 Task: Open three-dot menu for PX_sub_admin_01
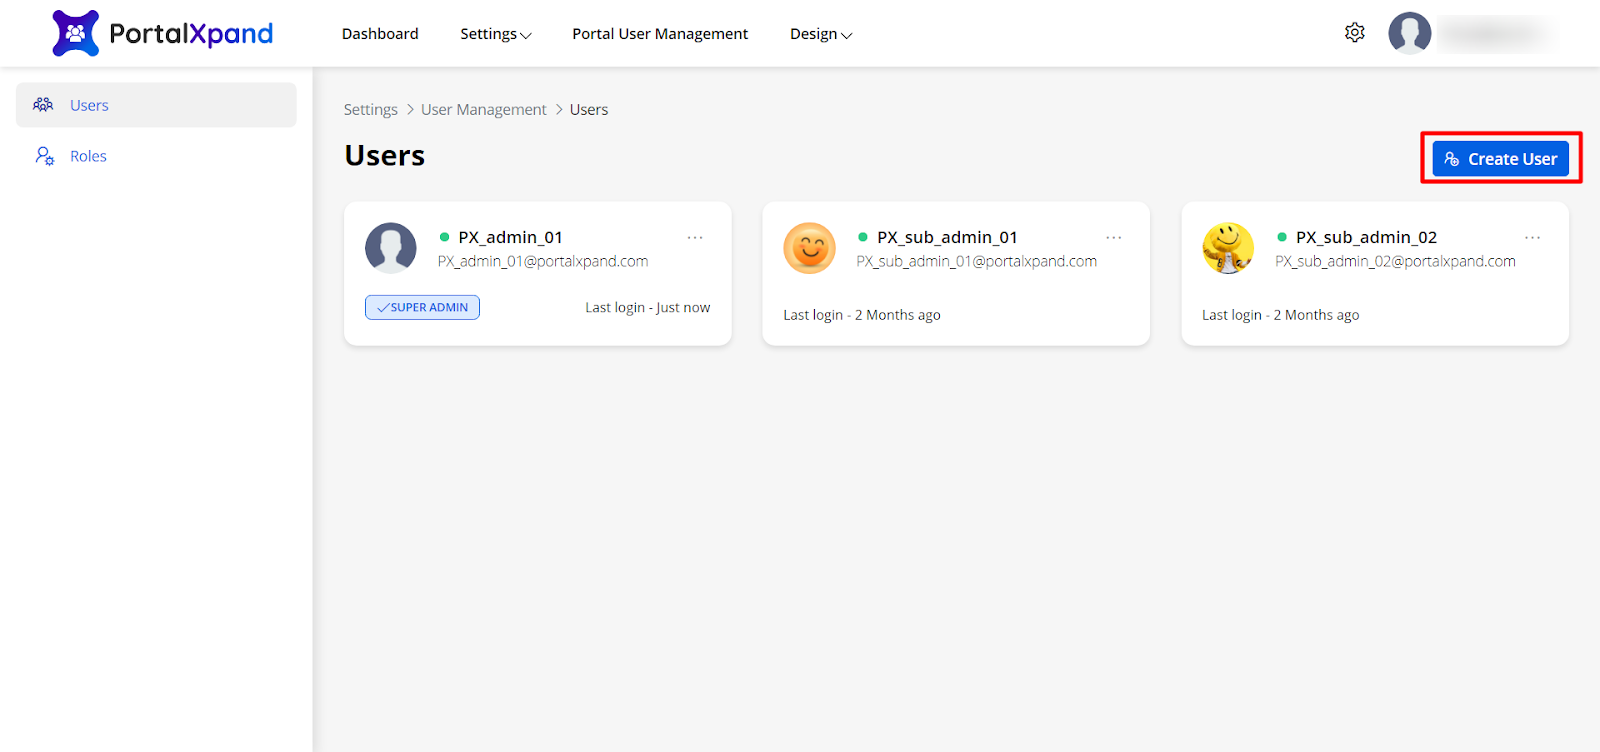tap(1113, 237)
